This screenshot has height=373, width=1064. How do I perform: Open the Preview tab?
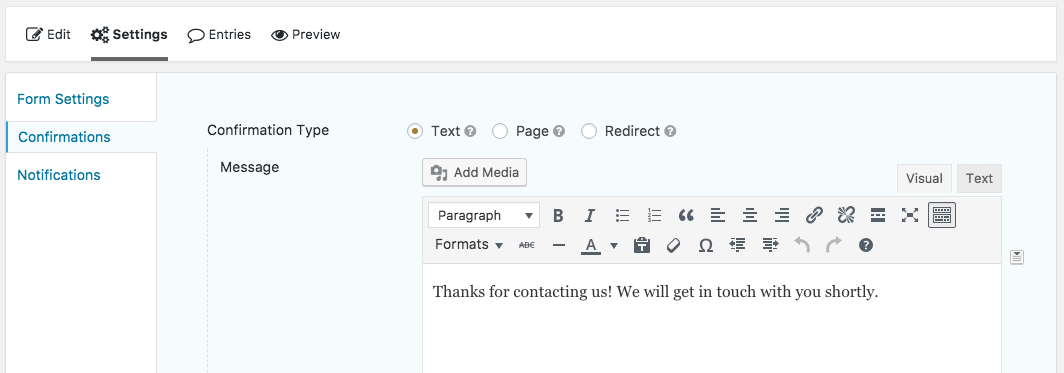coord(305,34)
